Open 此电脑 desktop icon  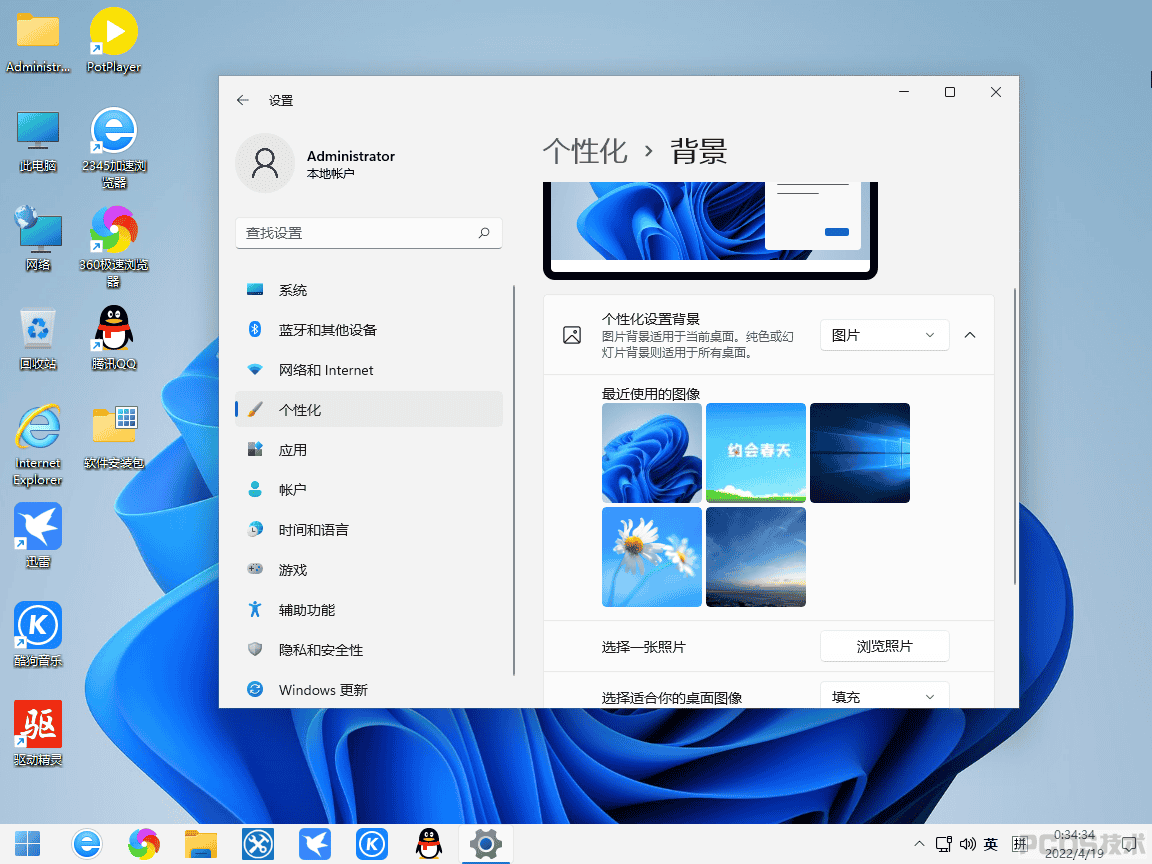[x=38, y=141]
